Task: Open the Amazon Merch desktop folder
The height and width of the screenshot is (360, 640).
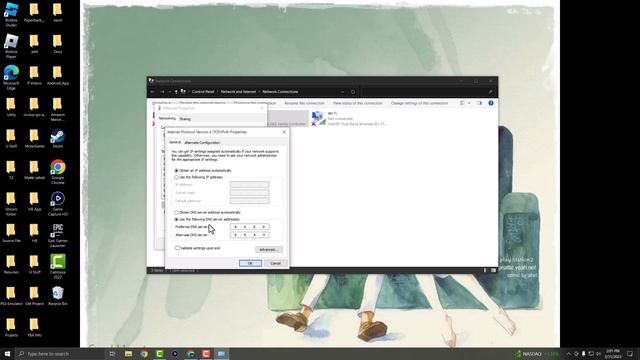Action: click(58, 109)
